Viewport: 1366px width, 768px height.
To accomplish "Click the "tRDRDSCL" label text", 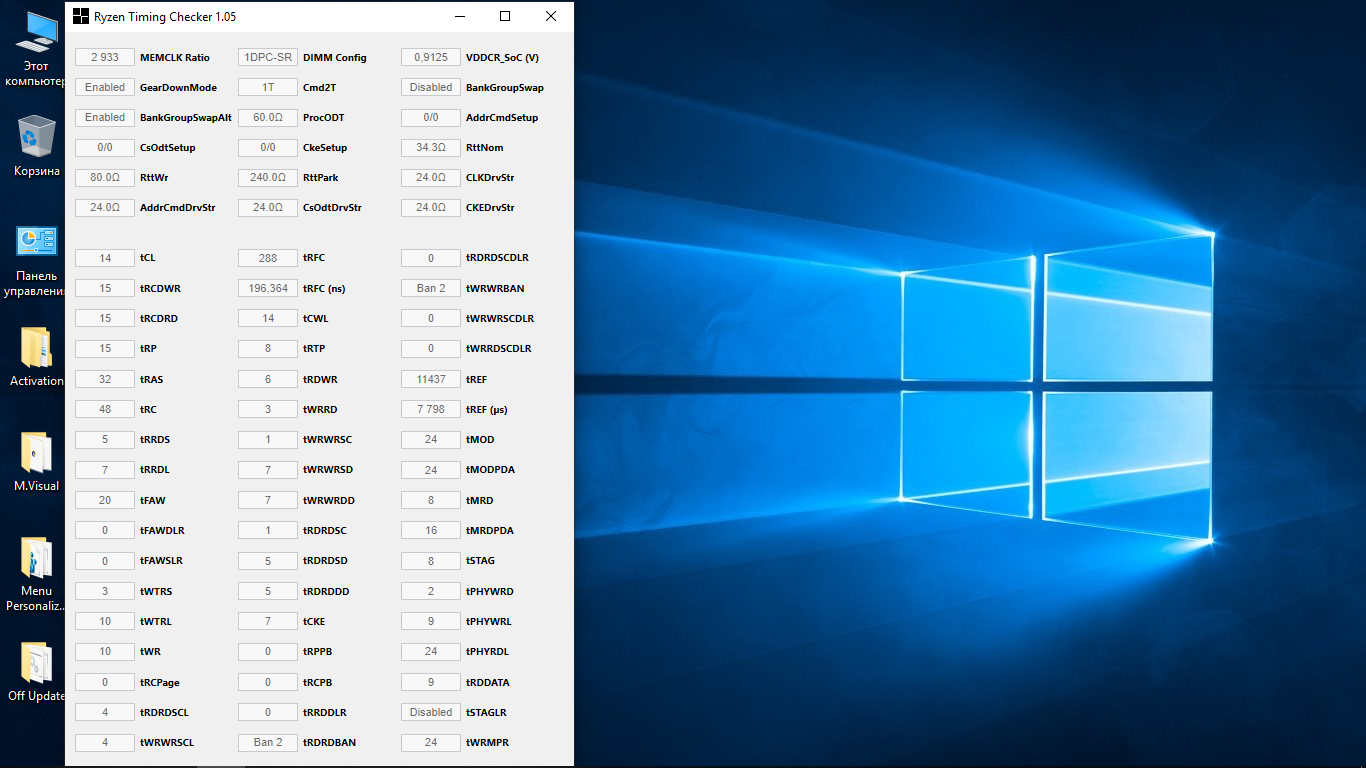I will click(x=164, y=713).
